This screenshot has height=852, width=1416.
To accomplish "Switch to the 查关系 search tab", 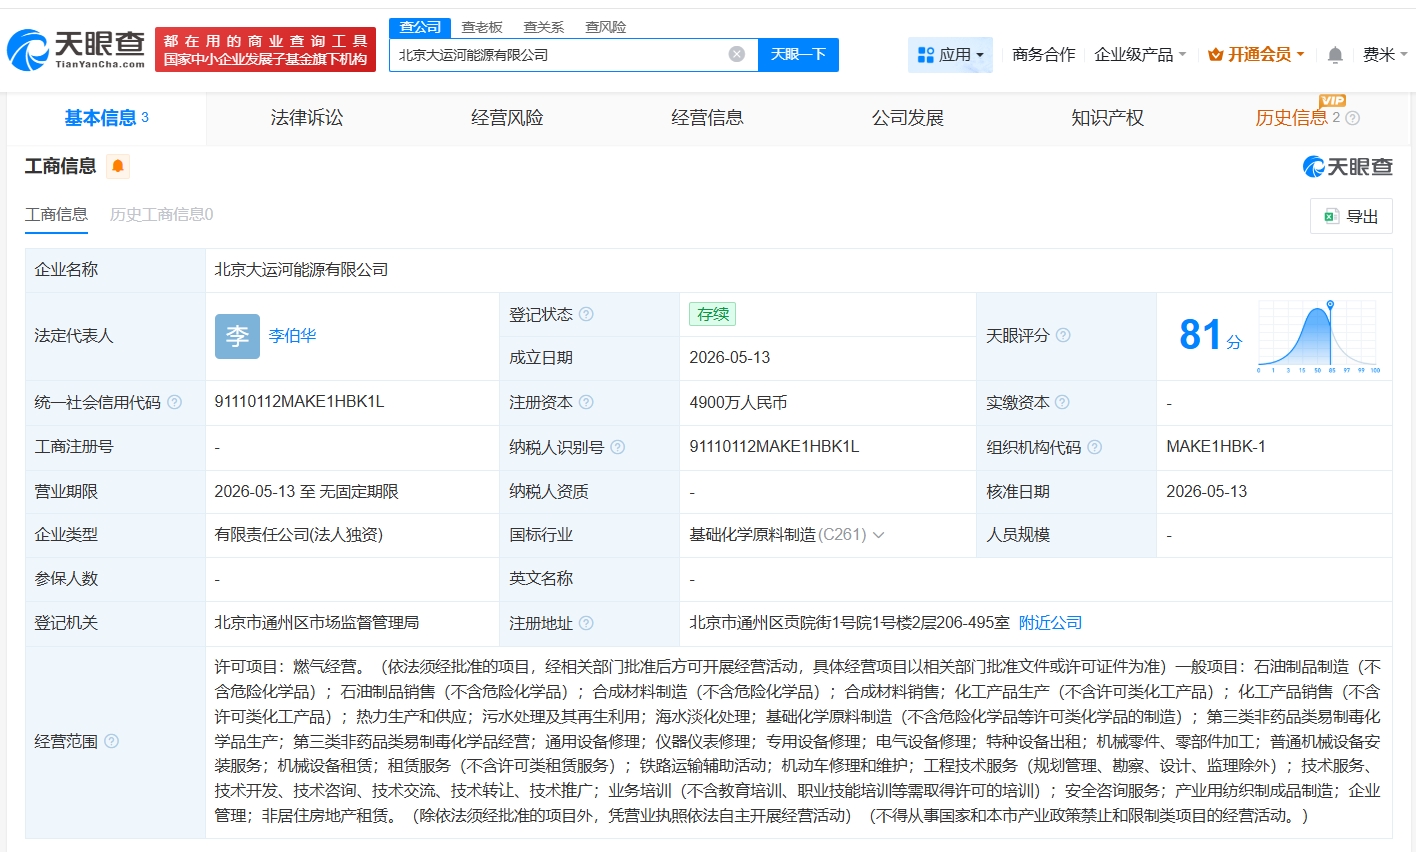I will 544,27.
